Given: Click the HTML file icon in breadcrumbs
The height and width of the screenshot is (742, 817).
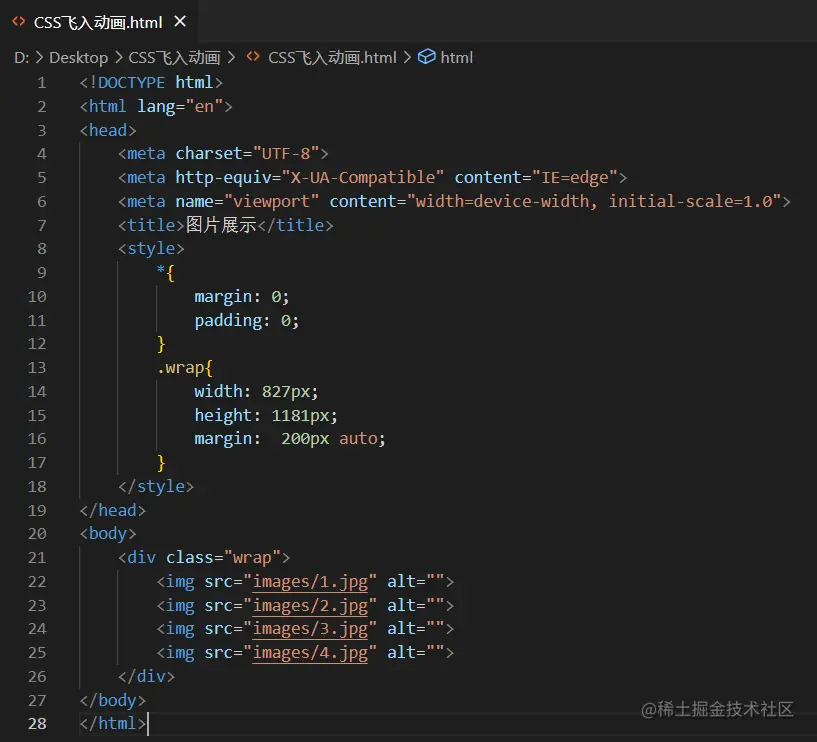Looking at the screenshot, I should point(253,57).
